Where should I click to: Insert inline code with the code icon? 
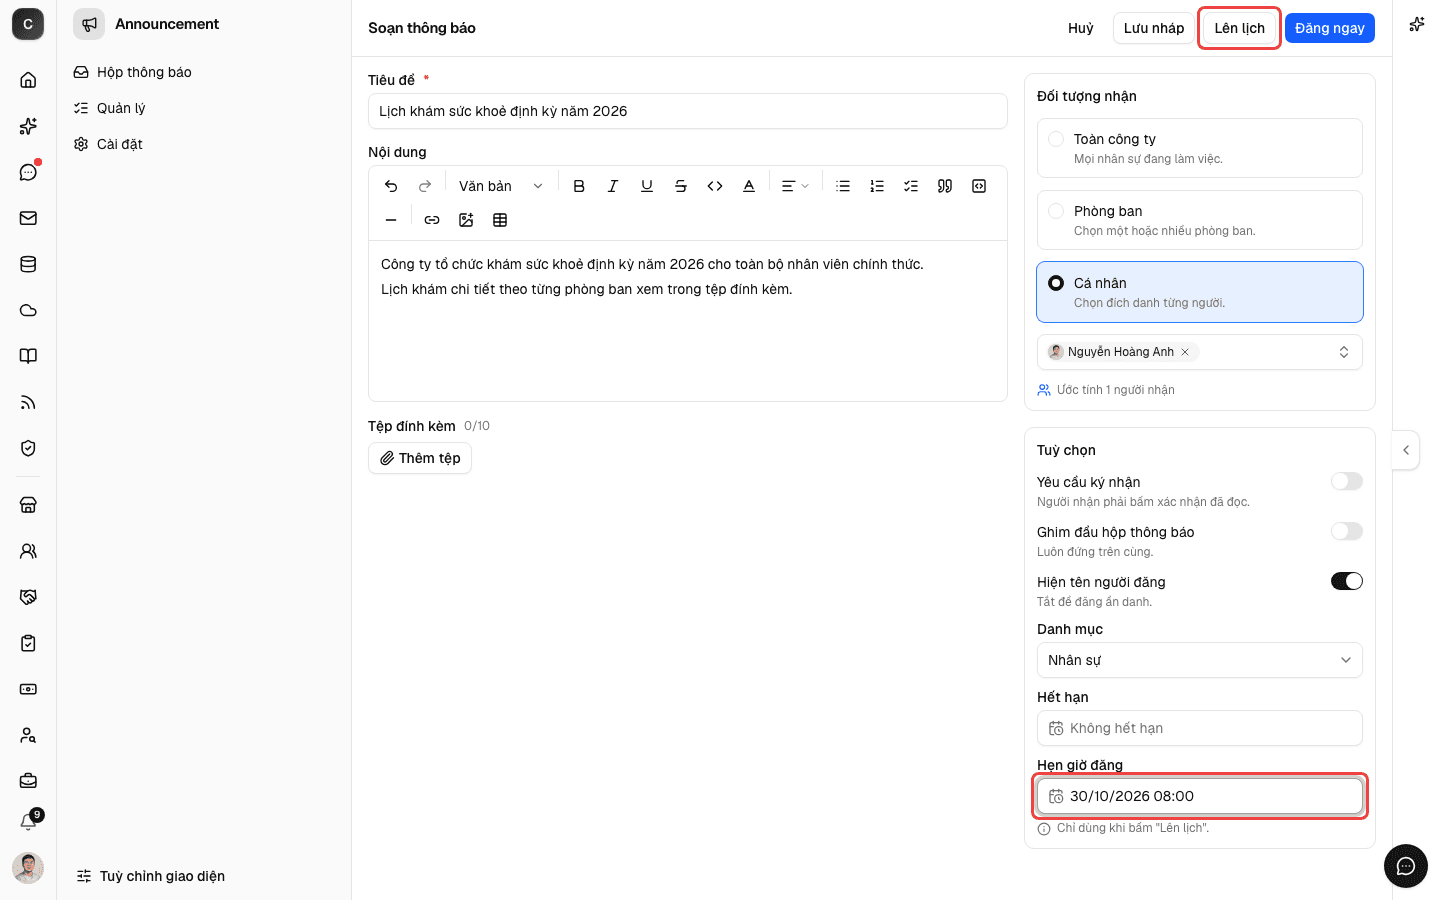pos(715,186)
